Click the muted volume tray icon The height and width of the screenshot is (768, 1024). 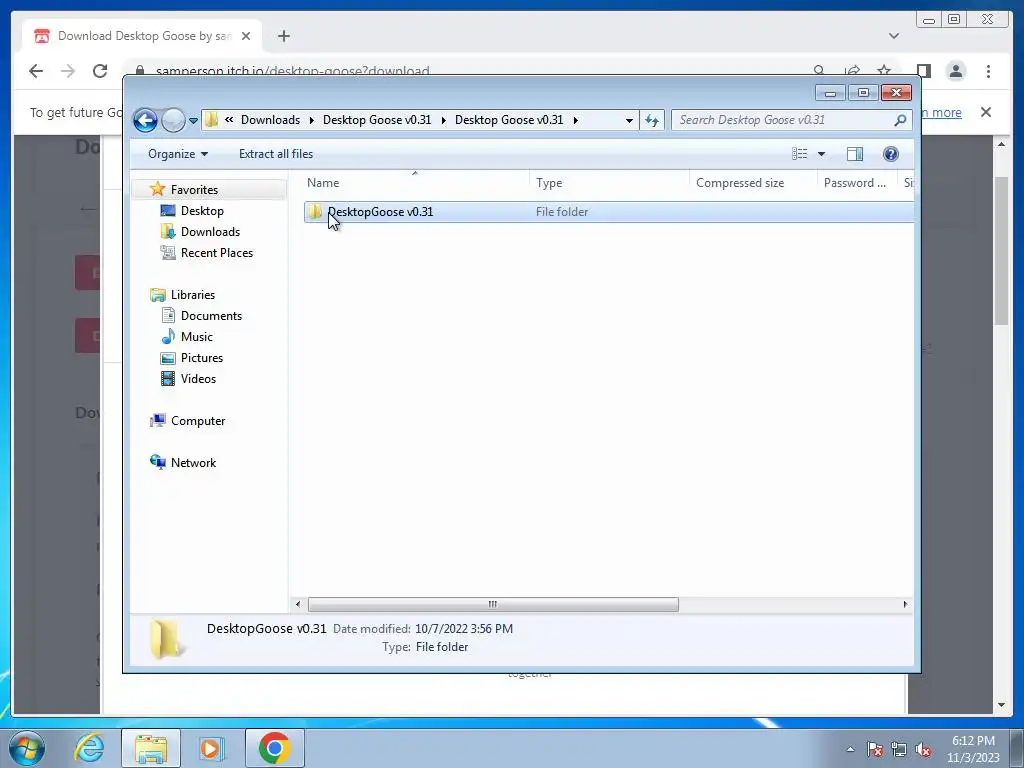923,749
